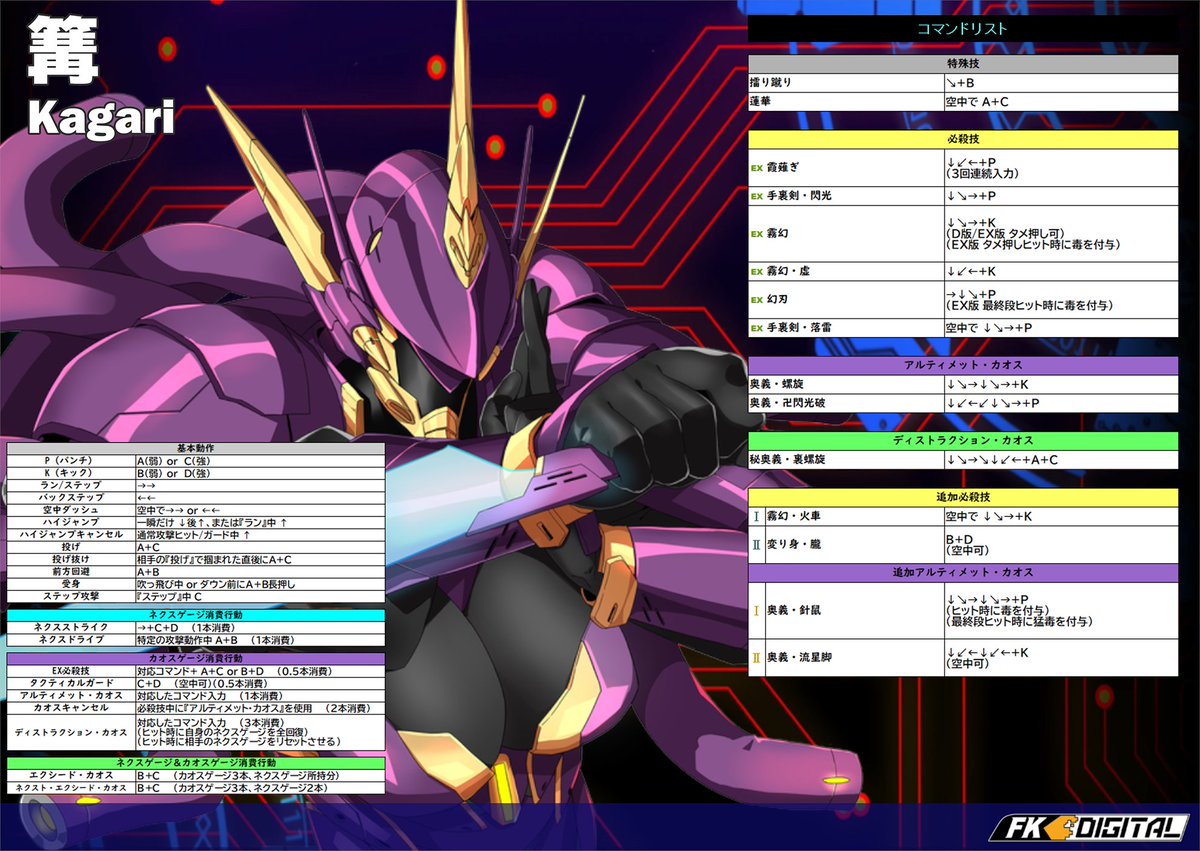This screenshot has width=1200, height=851.
Task: Click the move name 奥義・針鼠
Action: [x=794, y=609]
